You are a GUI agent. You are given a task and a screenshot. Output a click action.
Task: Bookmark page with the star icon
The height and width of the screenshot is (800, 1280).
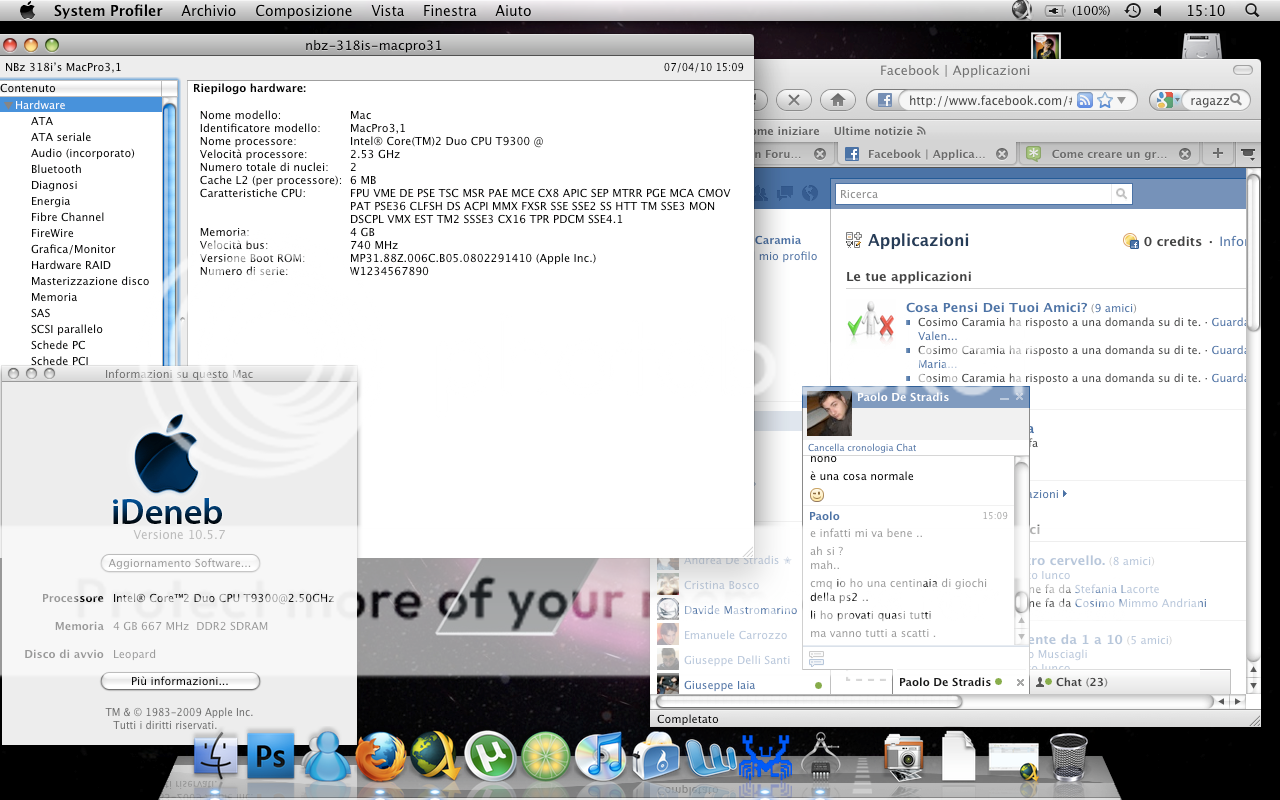[x=1104, y=100]
